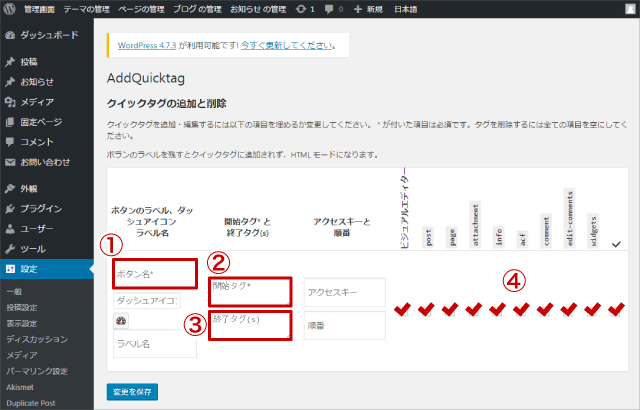
Task: Open パーマリンク設定 settings submenu
Action: [37, 371]
